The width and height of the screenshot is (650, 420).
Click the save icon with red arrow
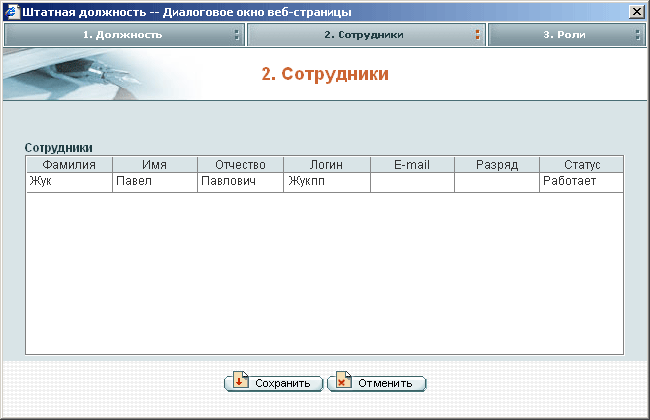coord(240,380)
